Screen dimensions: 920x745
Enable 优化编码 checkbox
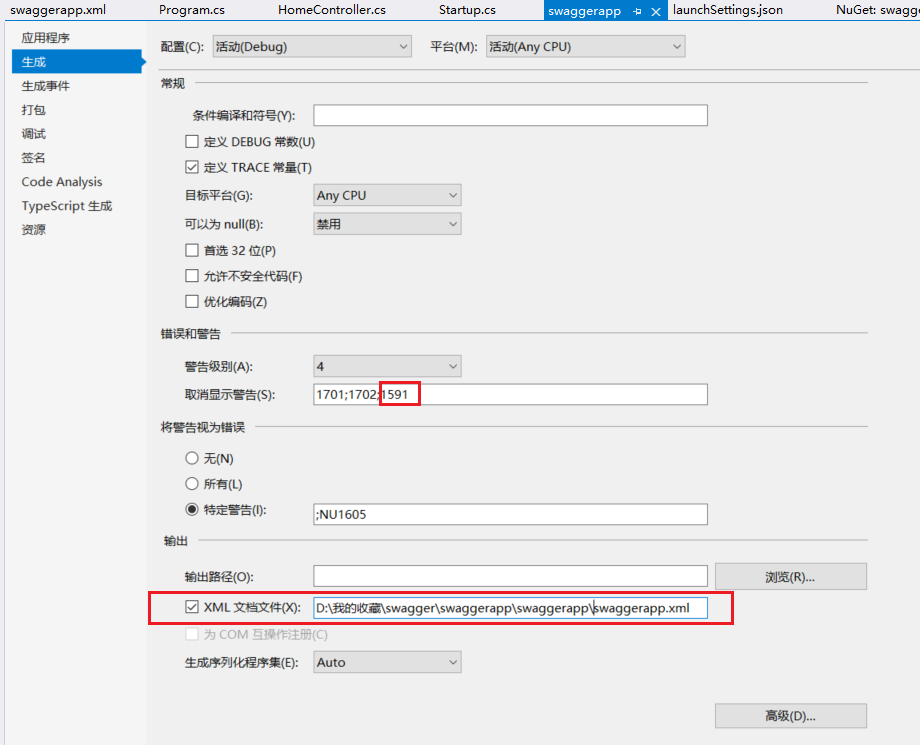[x=192, y=302]
